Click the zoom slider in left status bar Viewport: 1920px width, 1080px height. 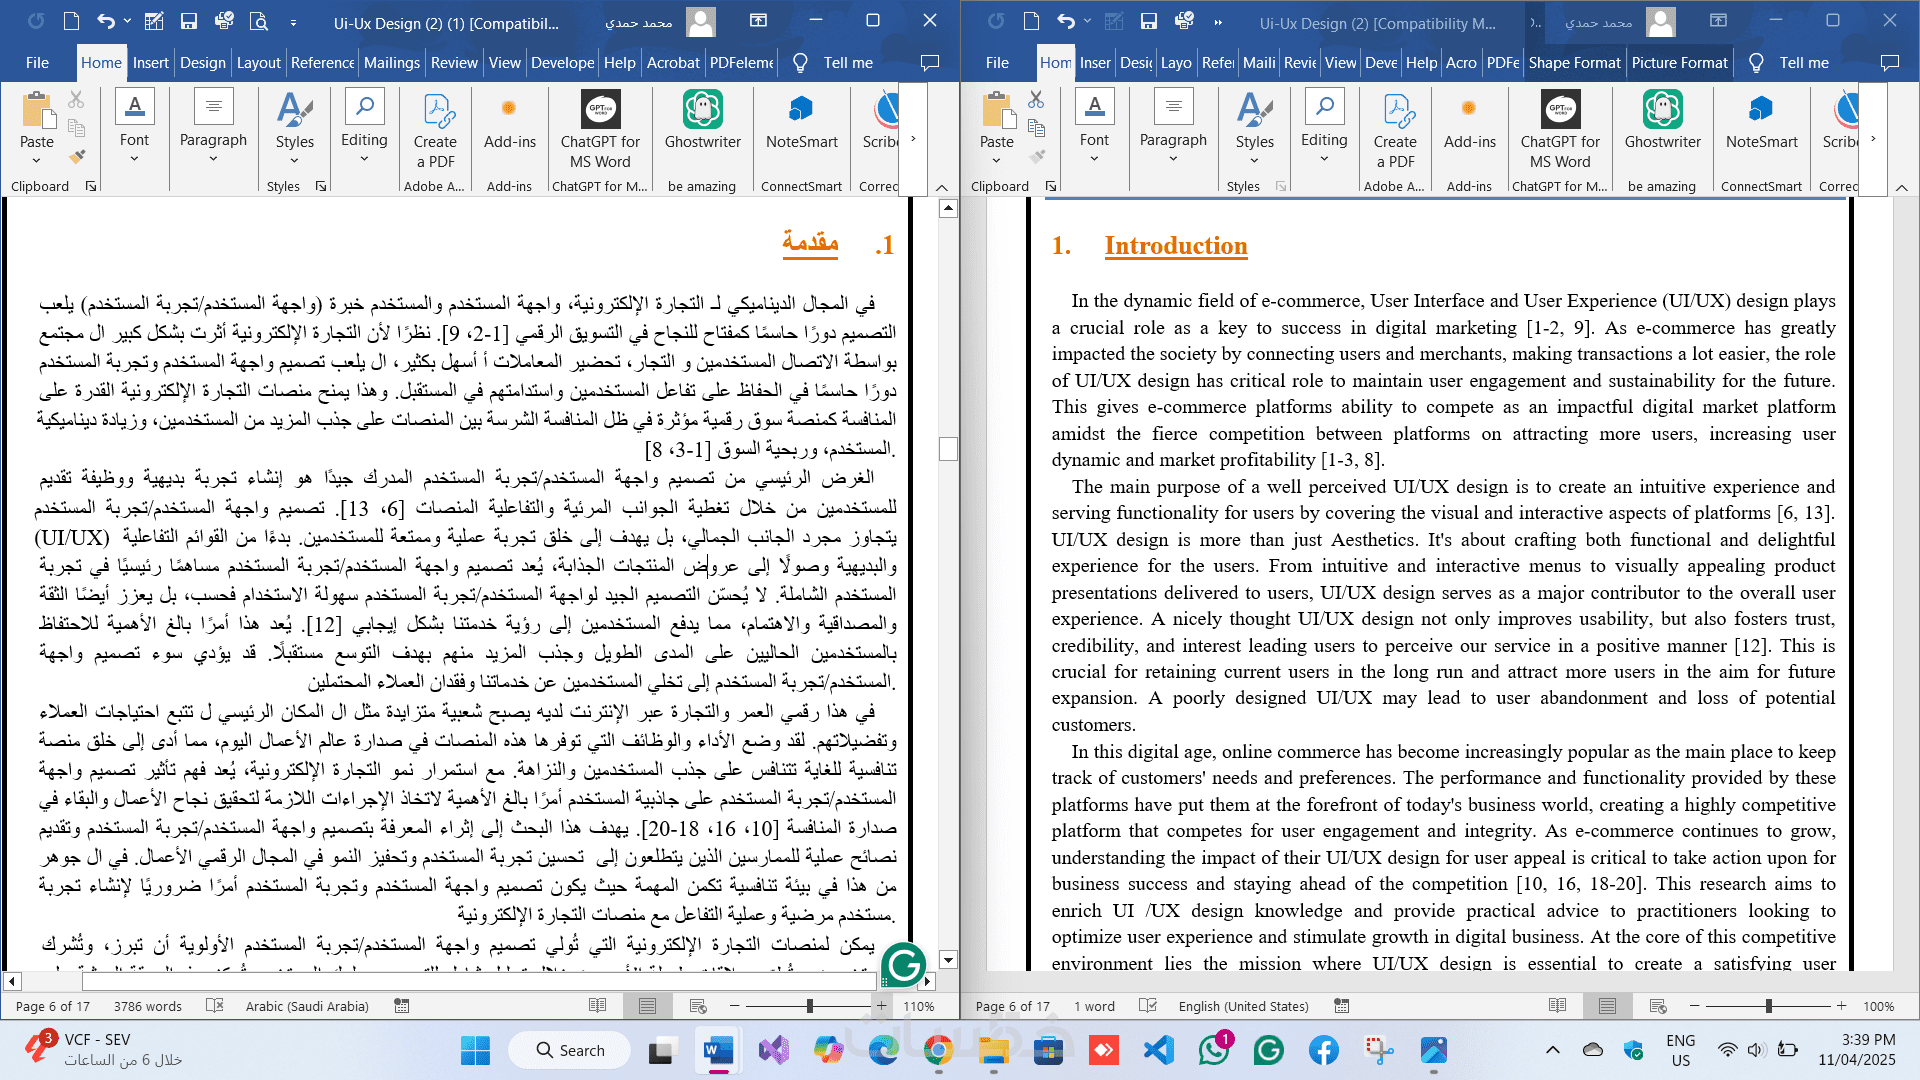(x=809, y=1006)
